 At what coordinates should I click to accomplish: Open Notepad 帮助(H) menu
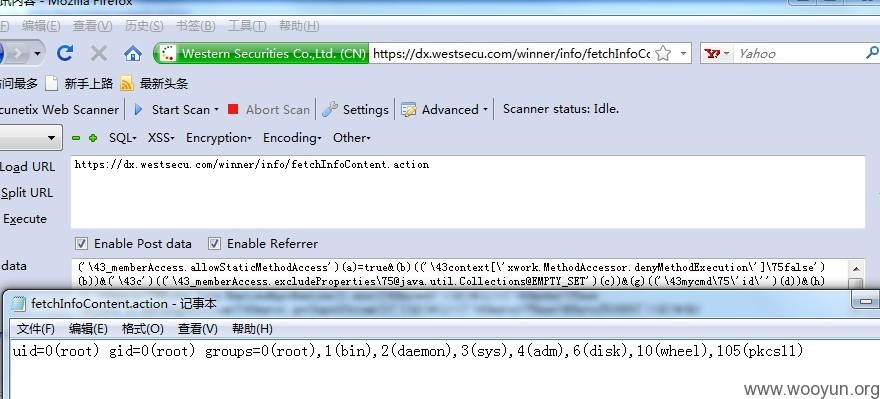click(252, 329)
